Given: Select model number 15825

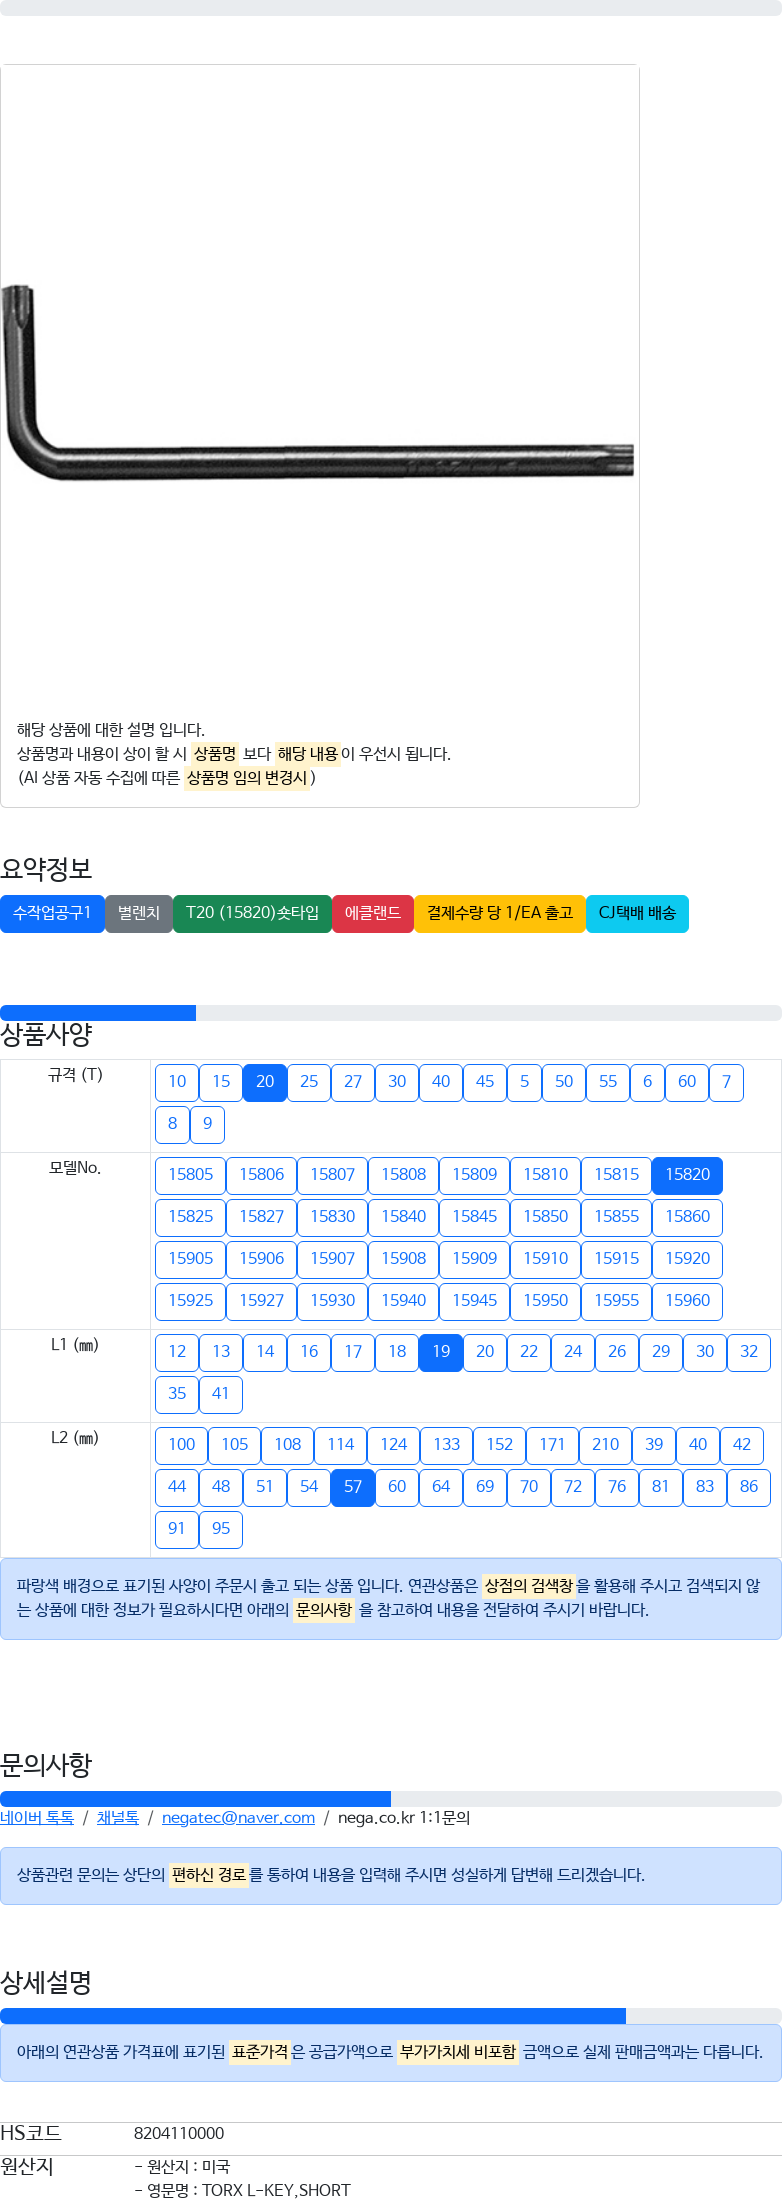Looking at the screenshot, I should point(190,1217).
